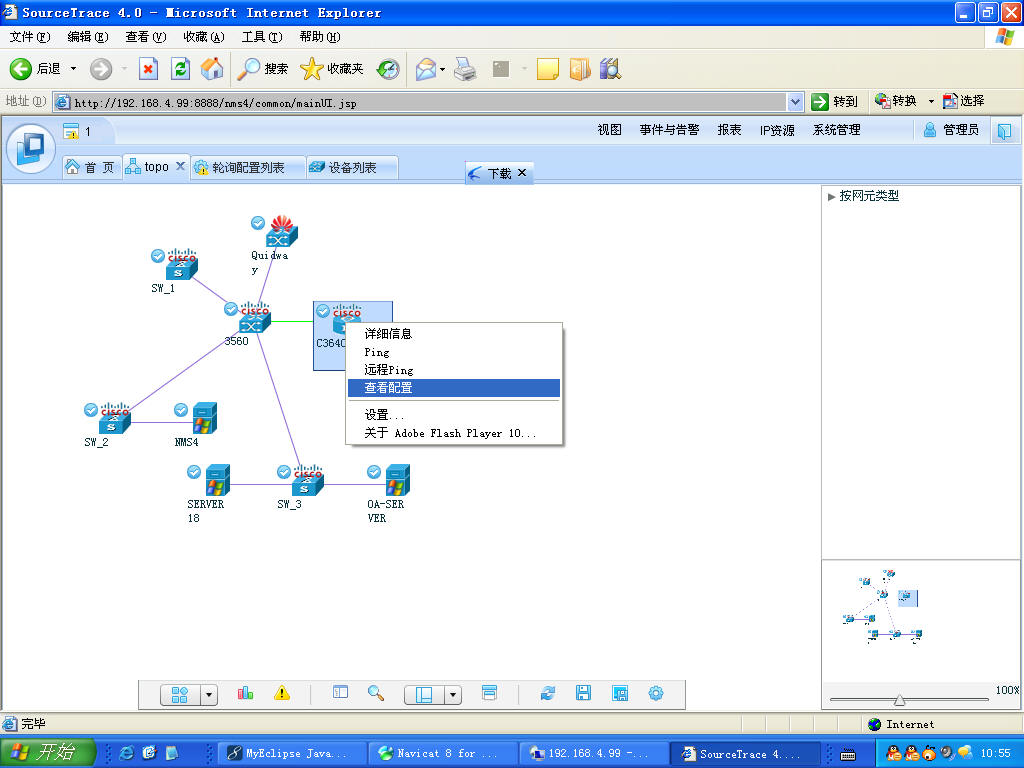1024x768 pixels.
Task: Toggle status check badge on Quidway
Action: [x=258, y=223]
